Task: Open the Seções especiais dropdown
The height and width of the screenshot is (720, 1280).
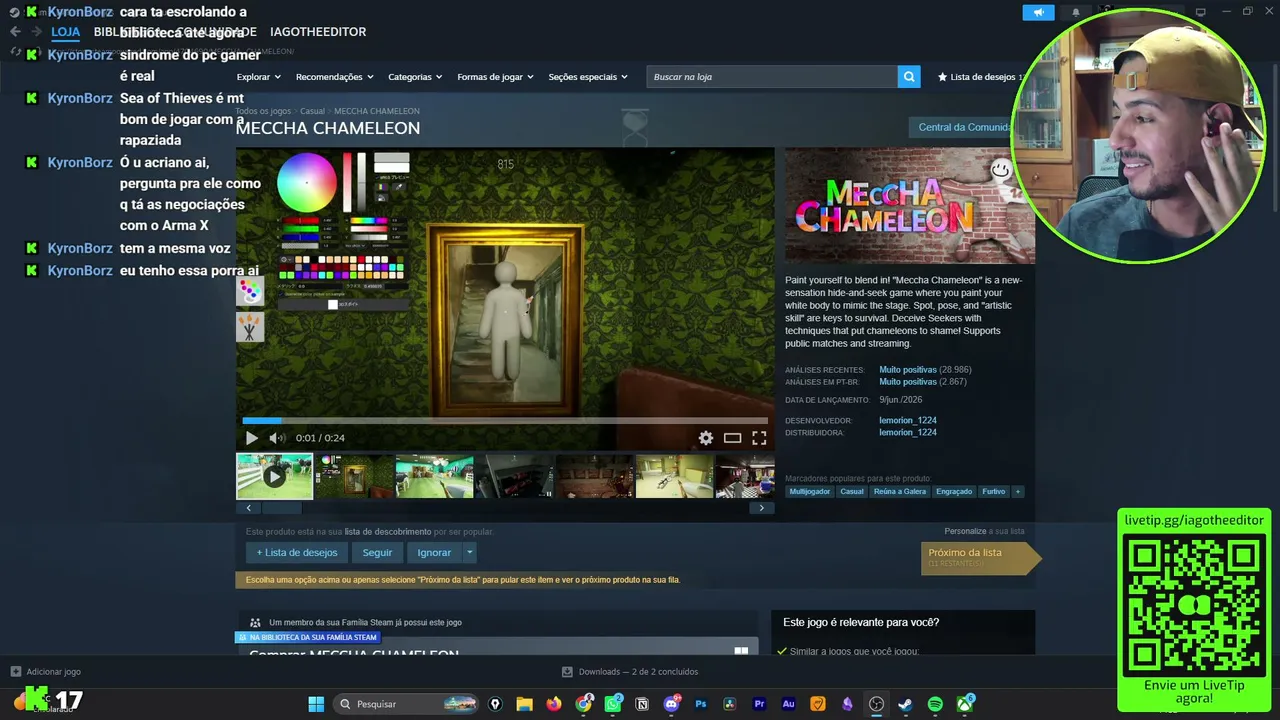Action: (x=588, y=77)
